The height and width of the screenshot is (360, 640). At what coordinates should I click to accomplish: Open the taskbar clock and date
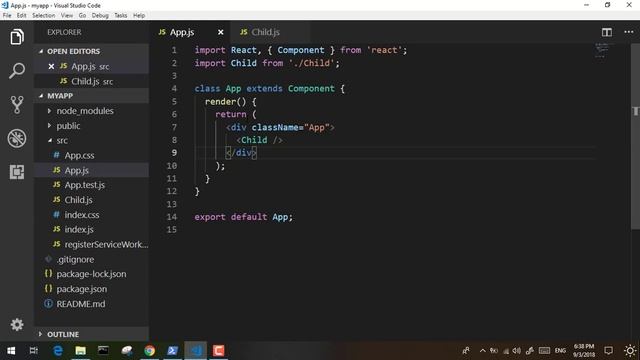coord(584,351)
